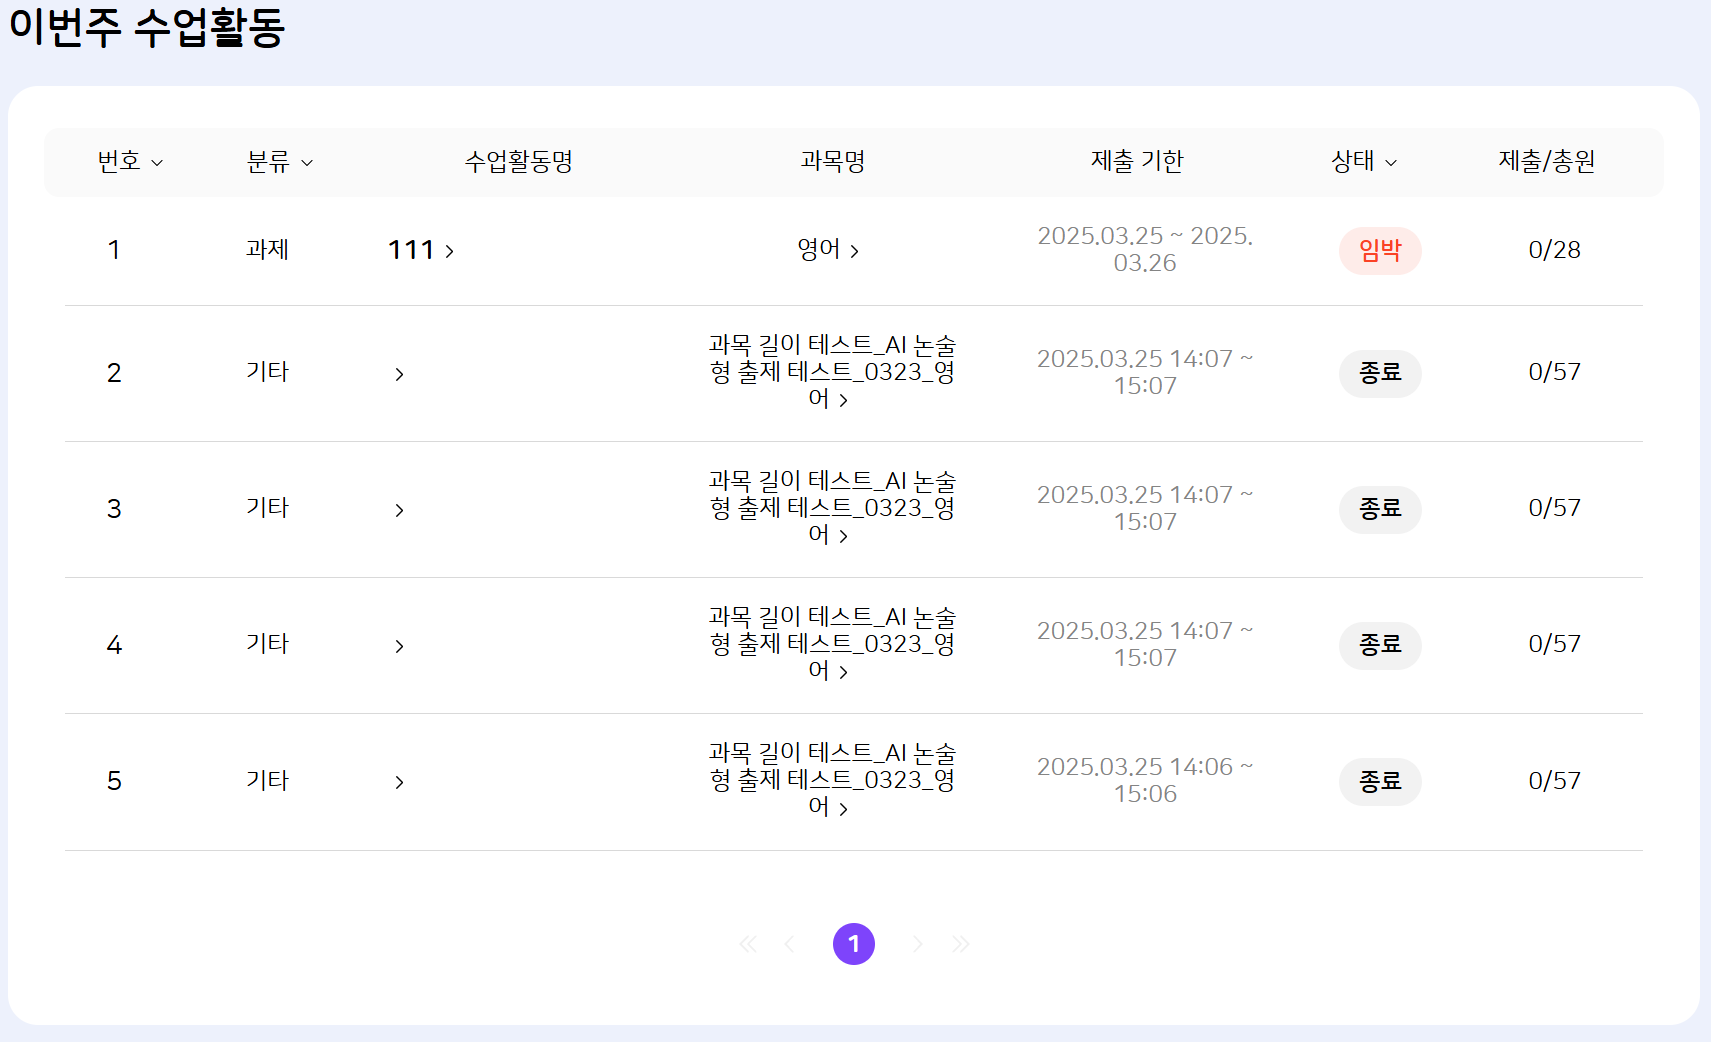Open activity arrow in row 4
The height and width of the screenshot is (1042, 1711).
tap(399, 646)
